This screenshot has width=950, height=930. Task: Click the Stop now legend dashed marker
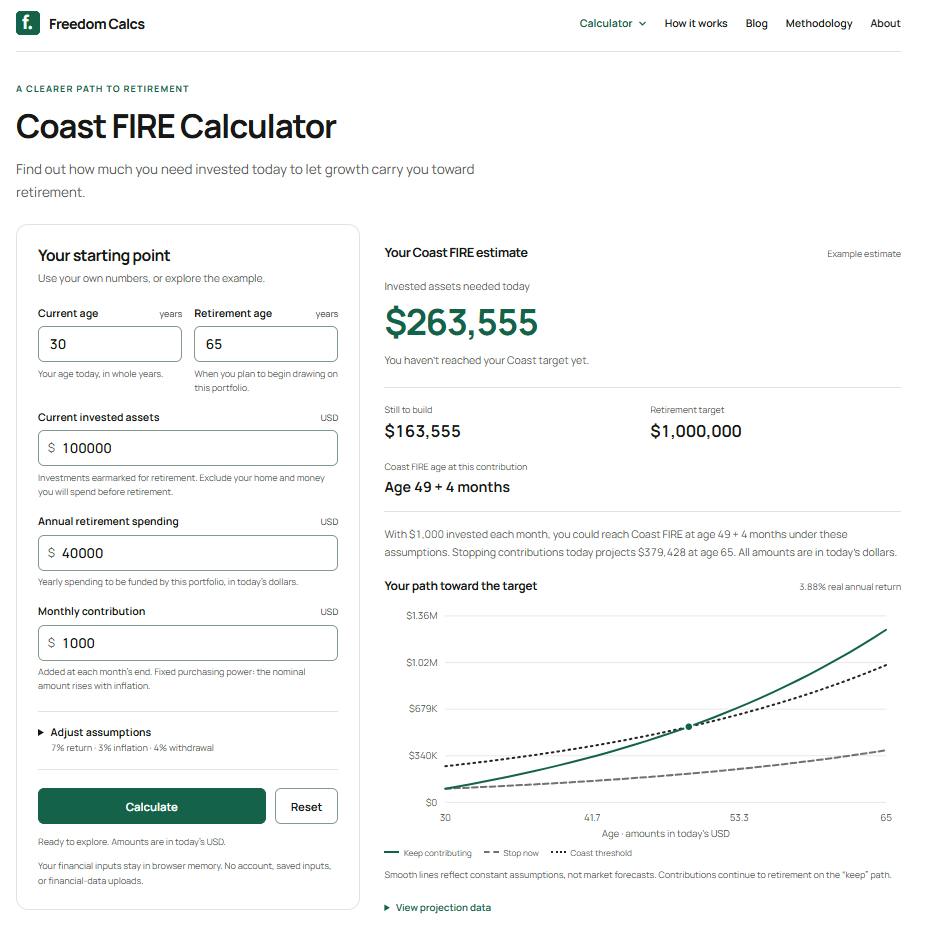click(x=491, y=852)
